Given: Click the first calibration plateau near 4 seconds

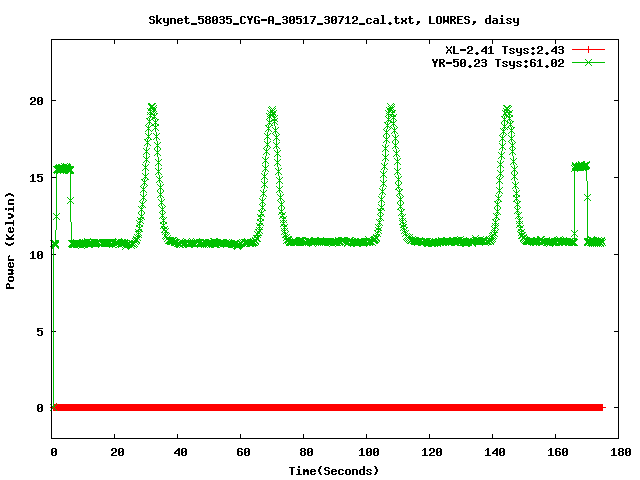Looking at the screenshot, I should coord(64,169).
